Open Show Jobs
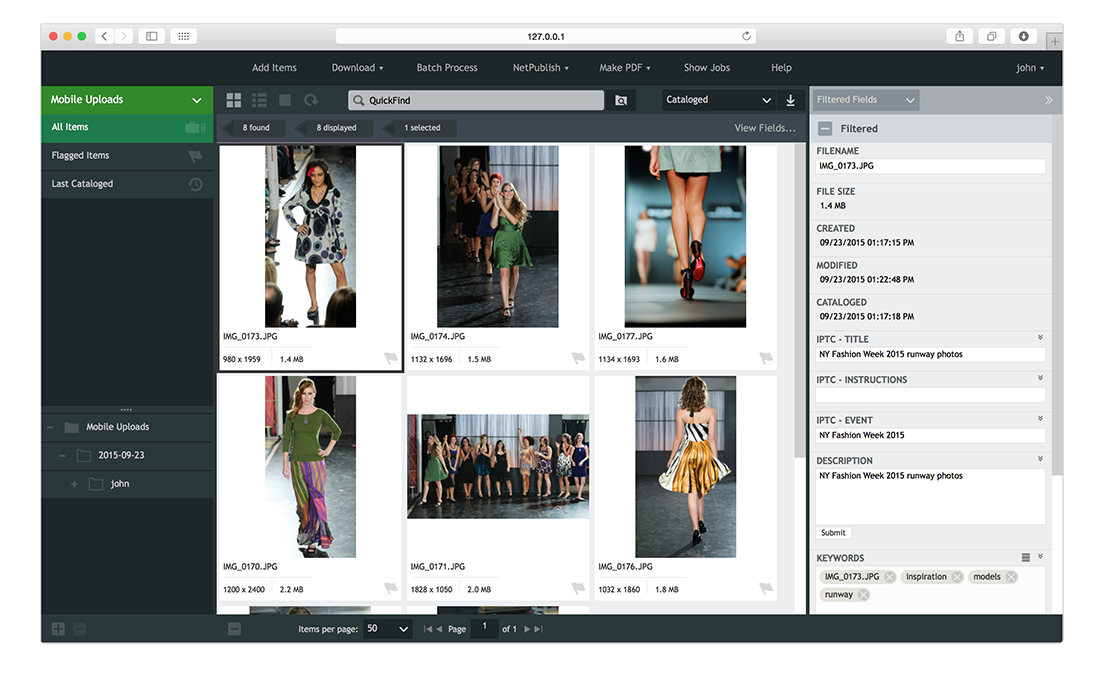Image resolution: width=1103 pixels, height=700 pixels. [x=707, y=68]
